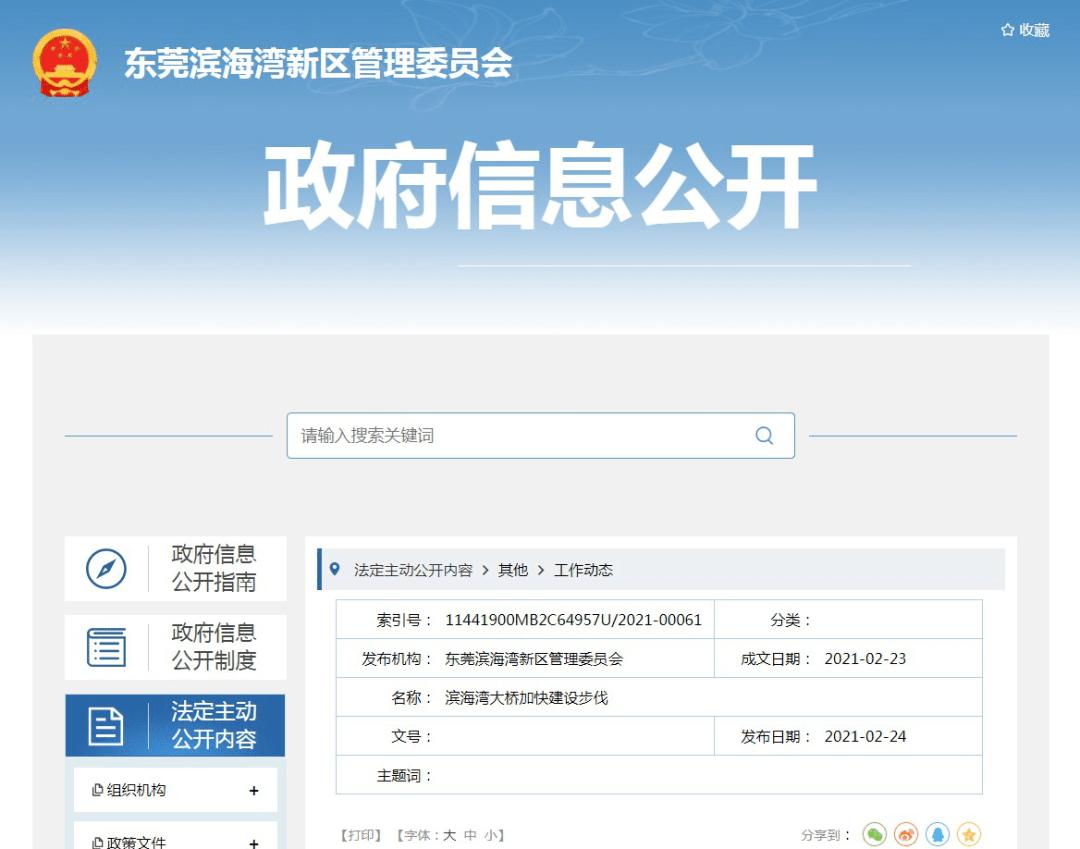Share the article to Weibo
Image resolution: width=1080 pixels, height=849 pixels.
click(906, 833)
